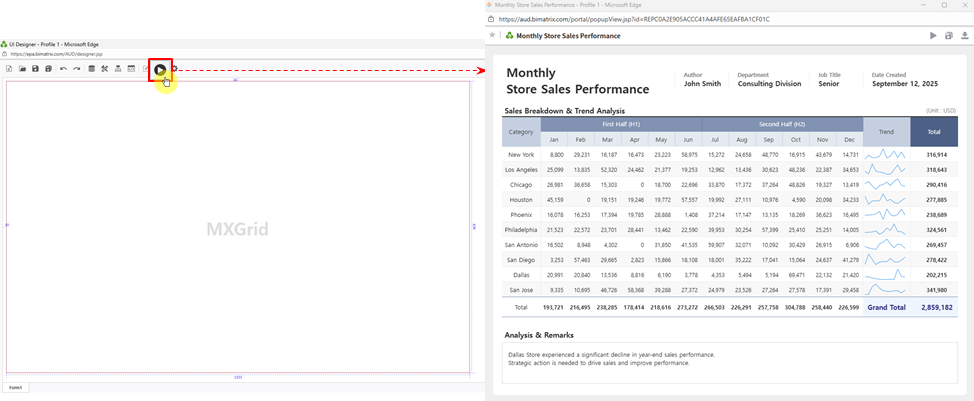Viewport: 974px width, 401px height.
Task: Select the Phoenix row label
Action: pos(521,215)
